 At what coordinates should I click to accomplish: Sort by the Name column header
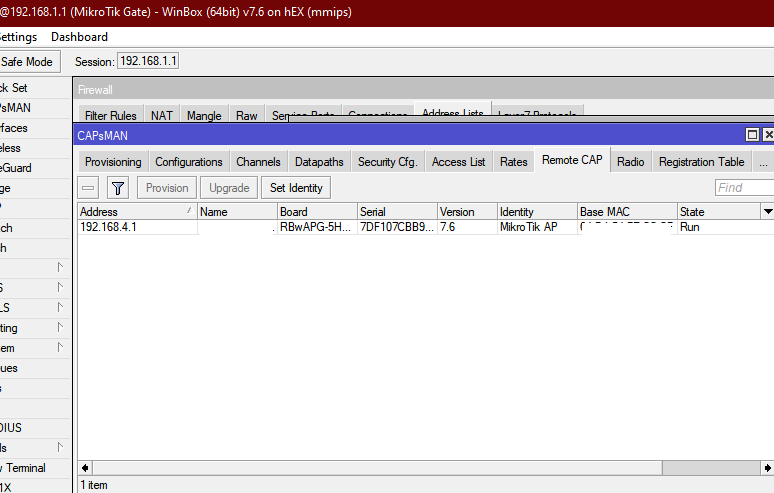237,212
